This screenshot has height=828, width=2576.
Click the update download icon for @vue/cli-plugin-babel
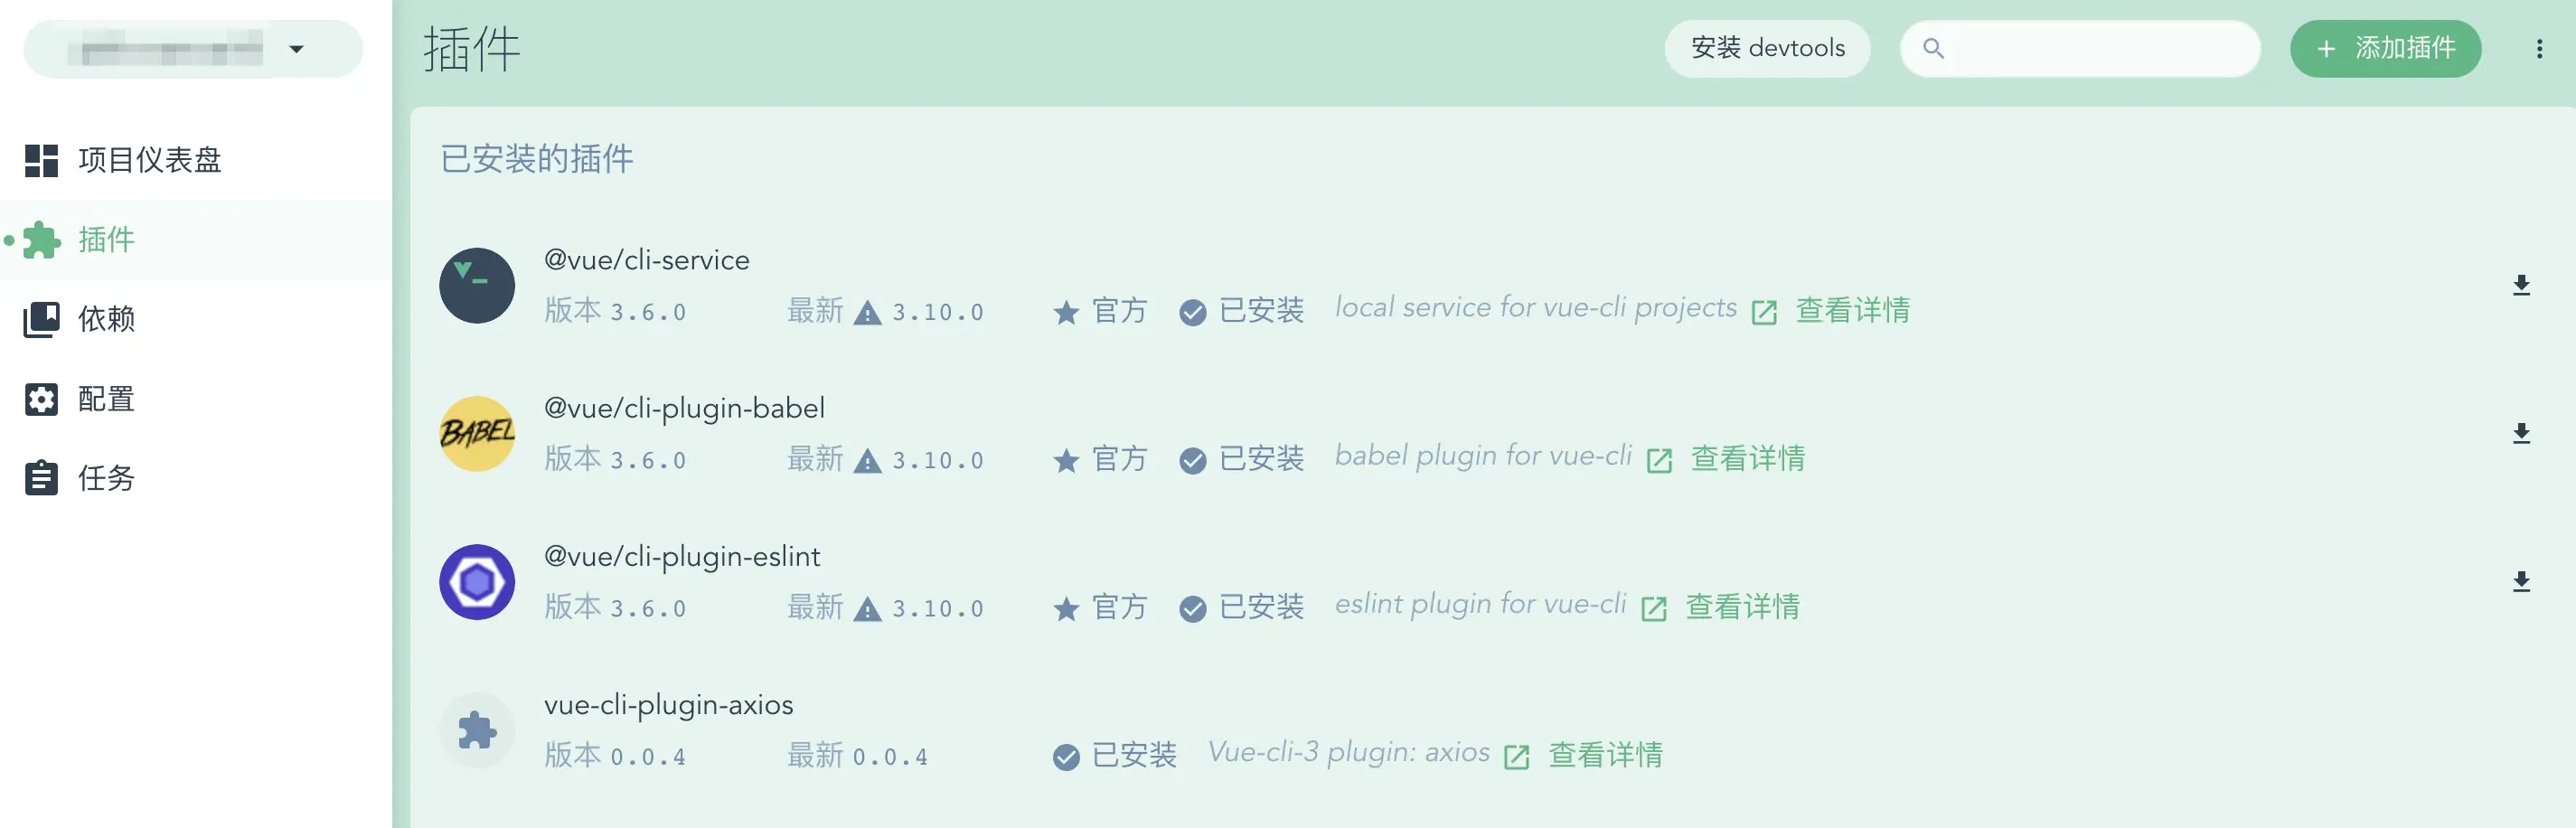click(2521, 434)
